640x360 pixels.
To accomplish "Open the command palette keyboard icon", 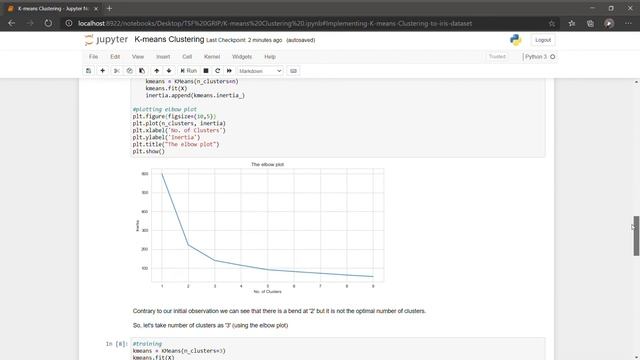I will (293, 71).
